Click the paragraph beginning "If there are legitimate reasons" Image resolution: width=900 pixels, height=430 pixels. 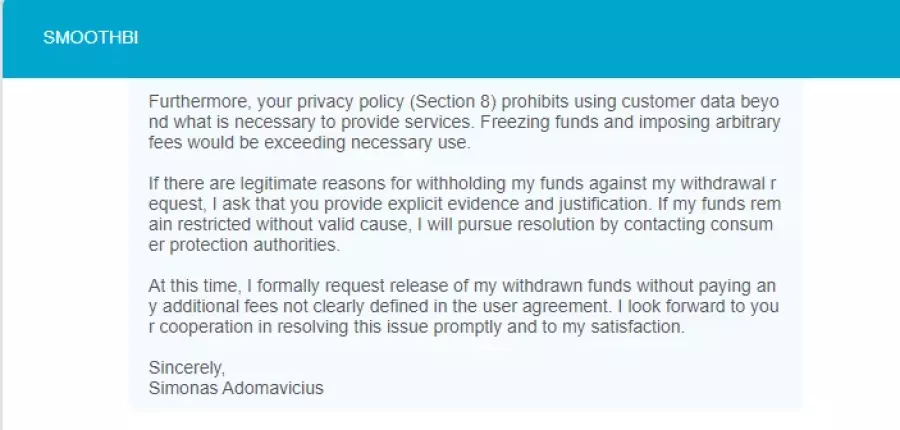464,214
